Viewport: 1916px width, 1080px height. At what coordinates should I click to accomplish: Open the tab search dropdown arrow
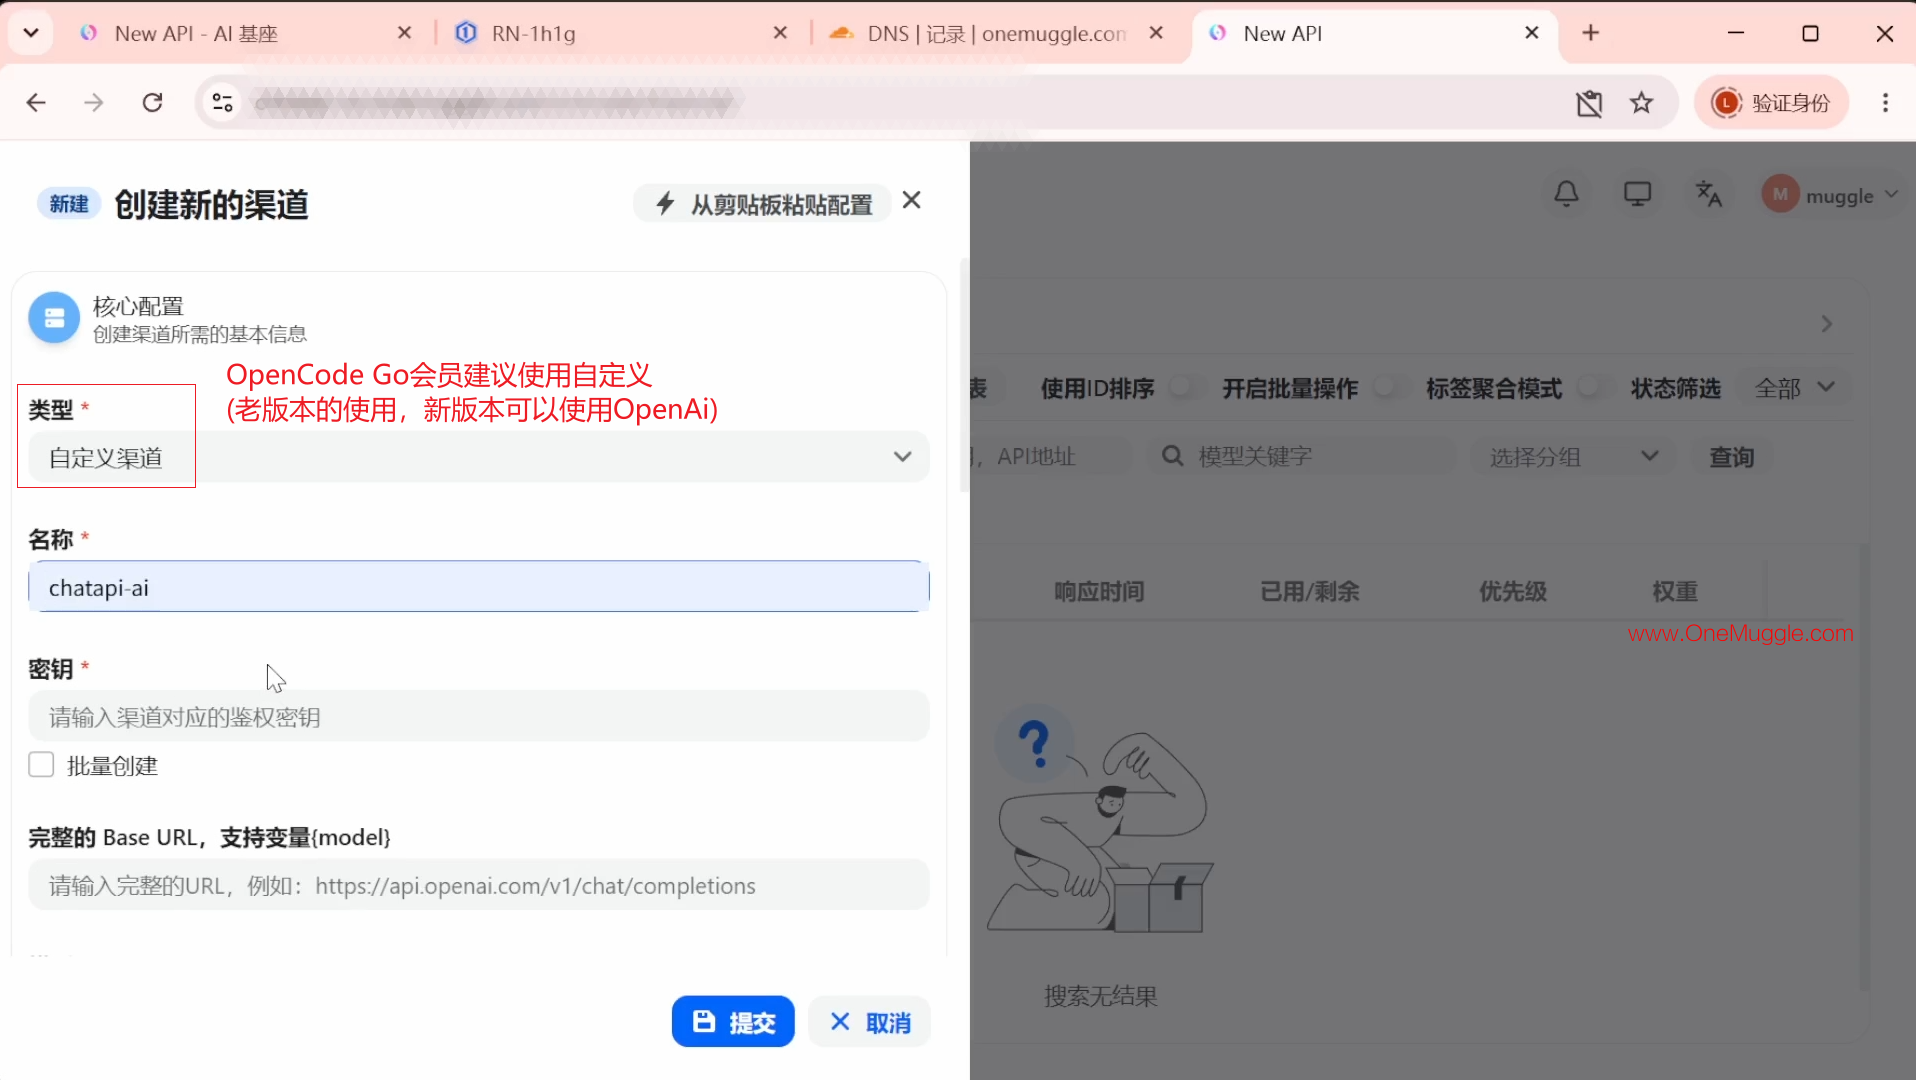(x=31, y=33)
